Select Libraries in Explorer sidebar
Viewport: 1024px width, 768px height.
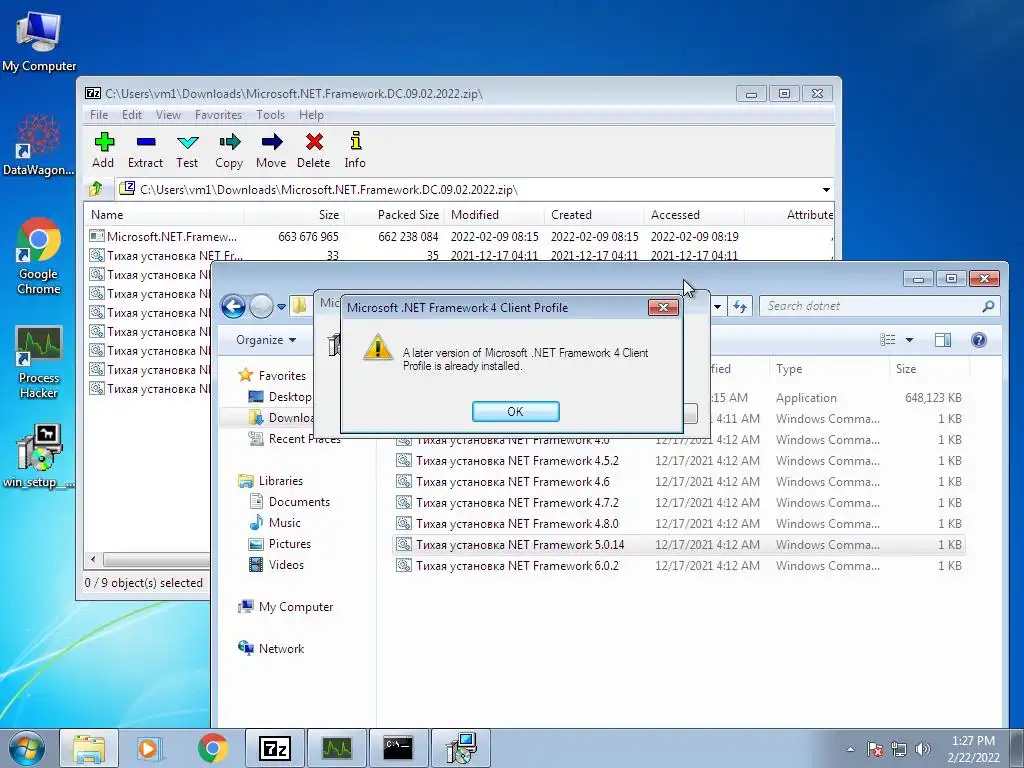point(271,481)
